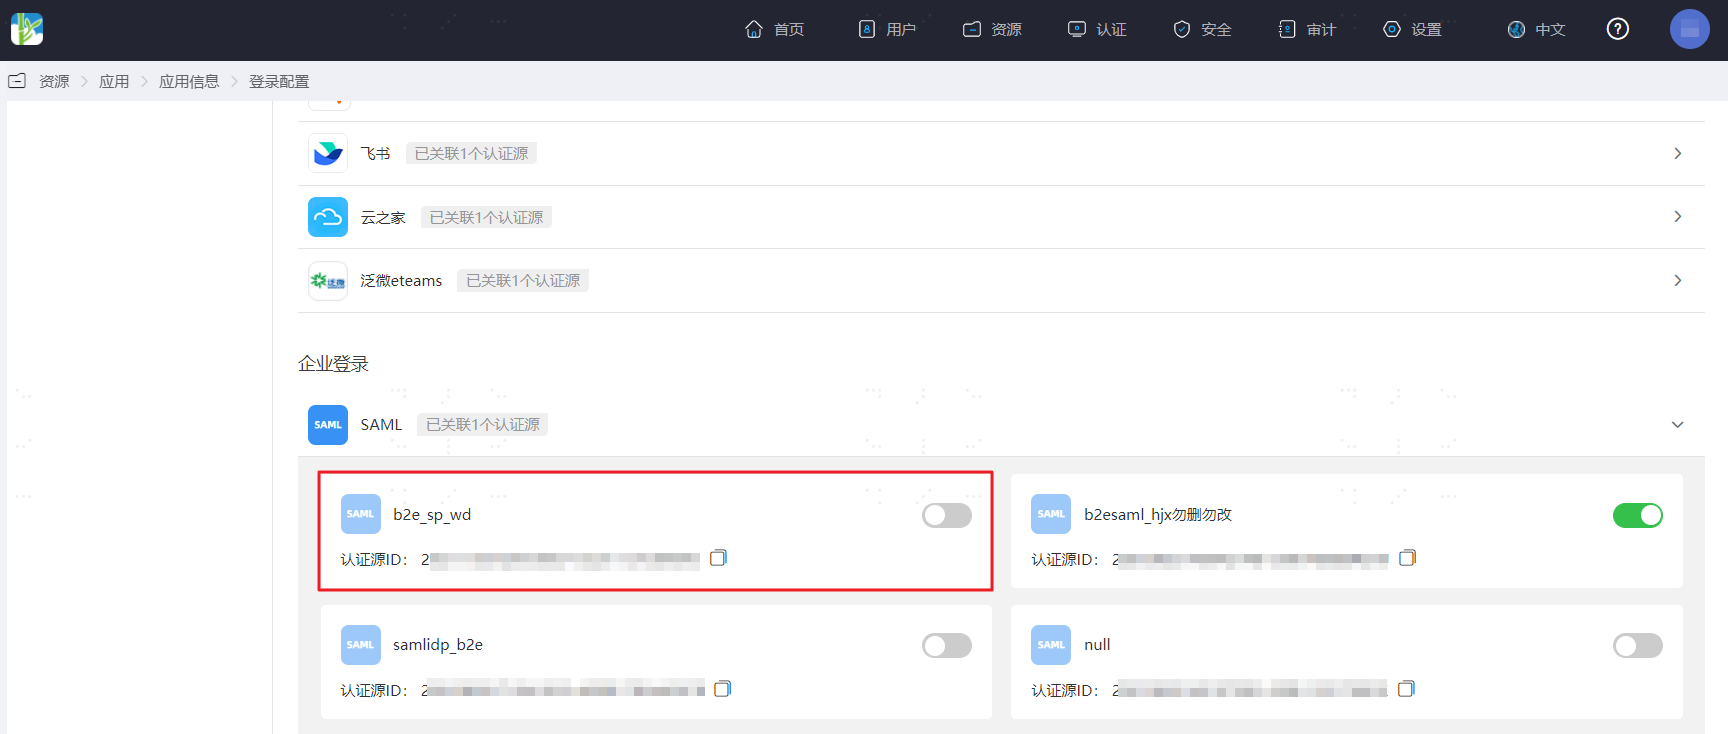The height and width of the screenshot is (734, 1728).
Task: Click the 飞书 logo icon
Action: 328,153
